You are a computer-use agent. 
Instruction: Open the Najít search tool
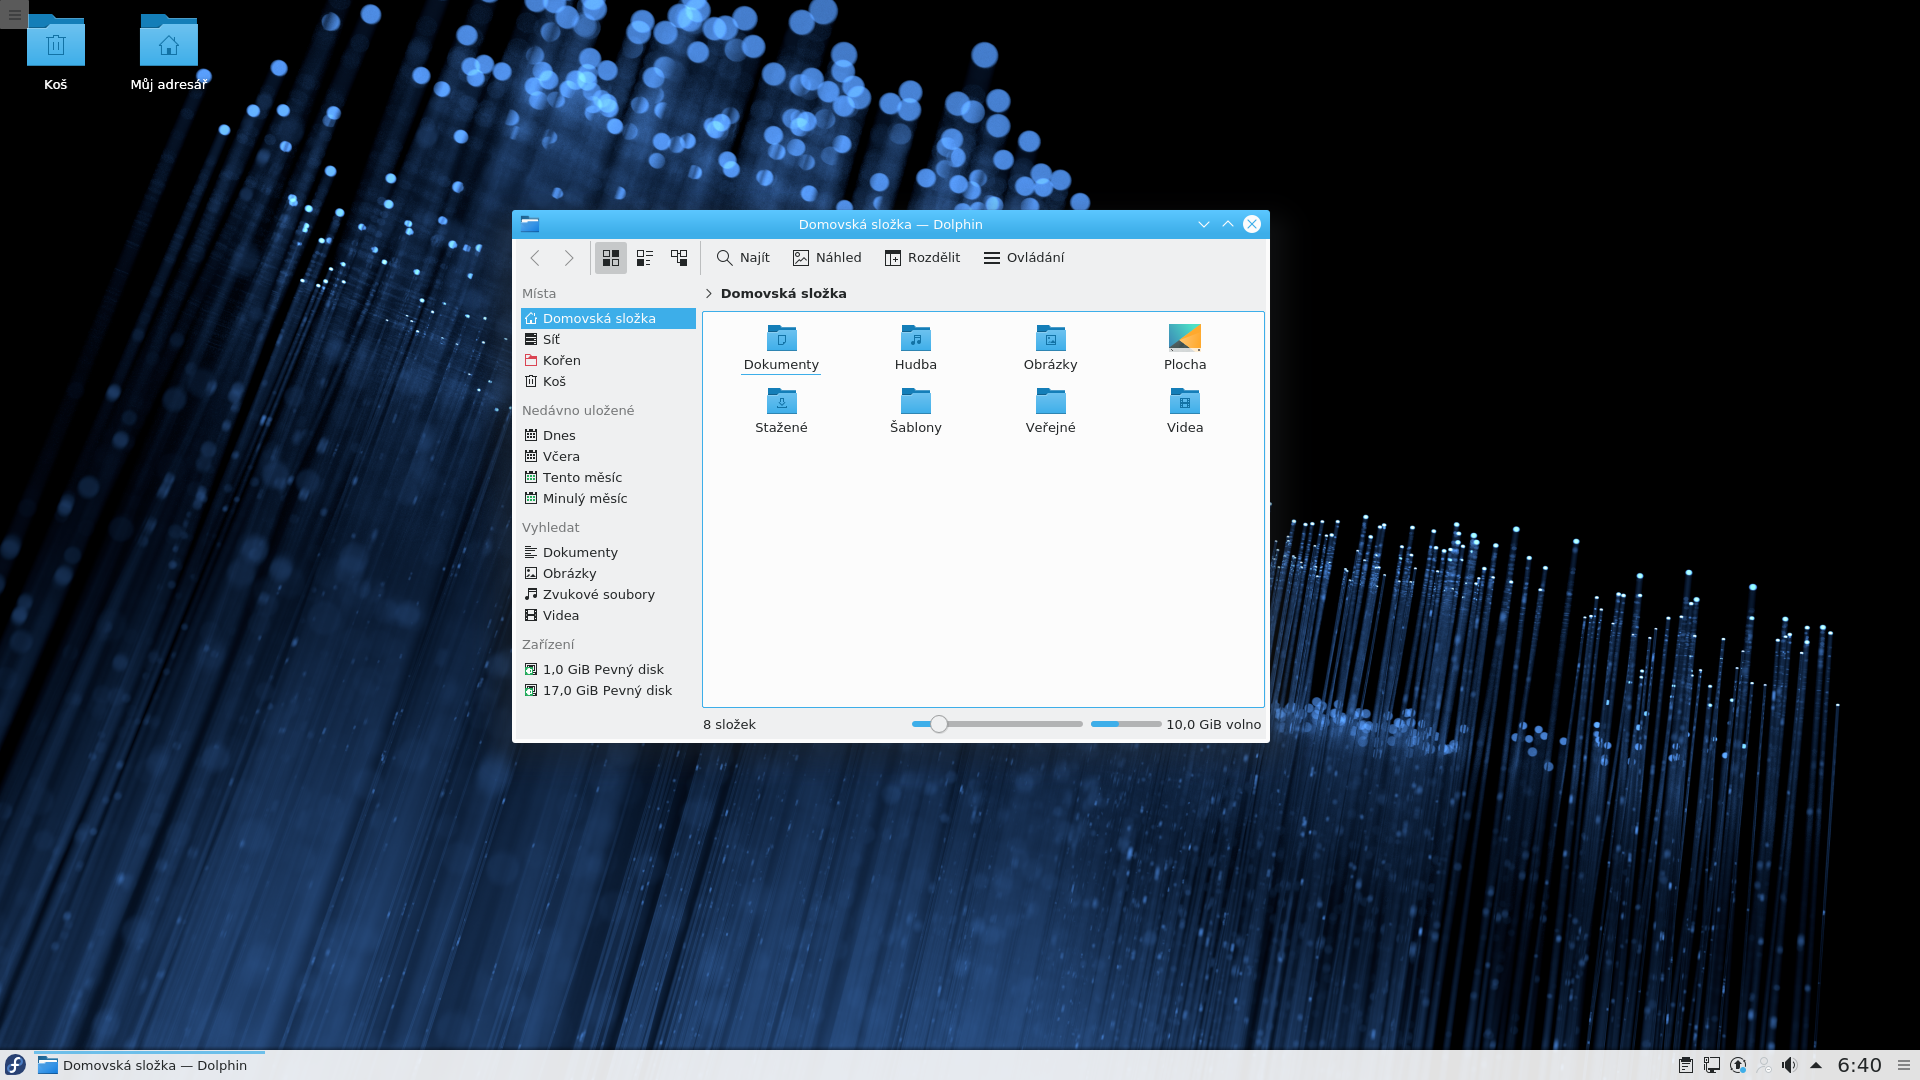click(x=743, y=258)
